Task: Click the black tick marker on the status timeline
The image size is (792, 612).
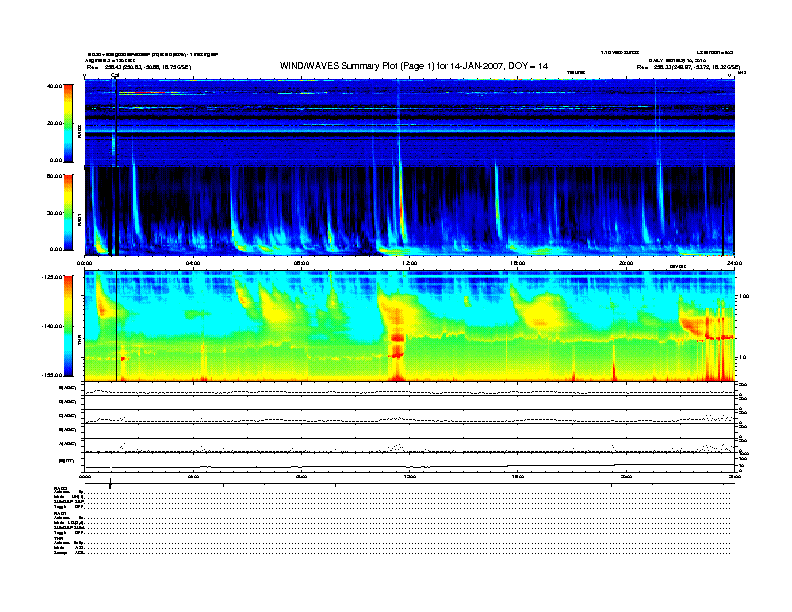Action: [110, 484]
